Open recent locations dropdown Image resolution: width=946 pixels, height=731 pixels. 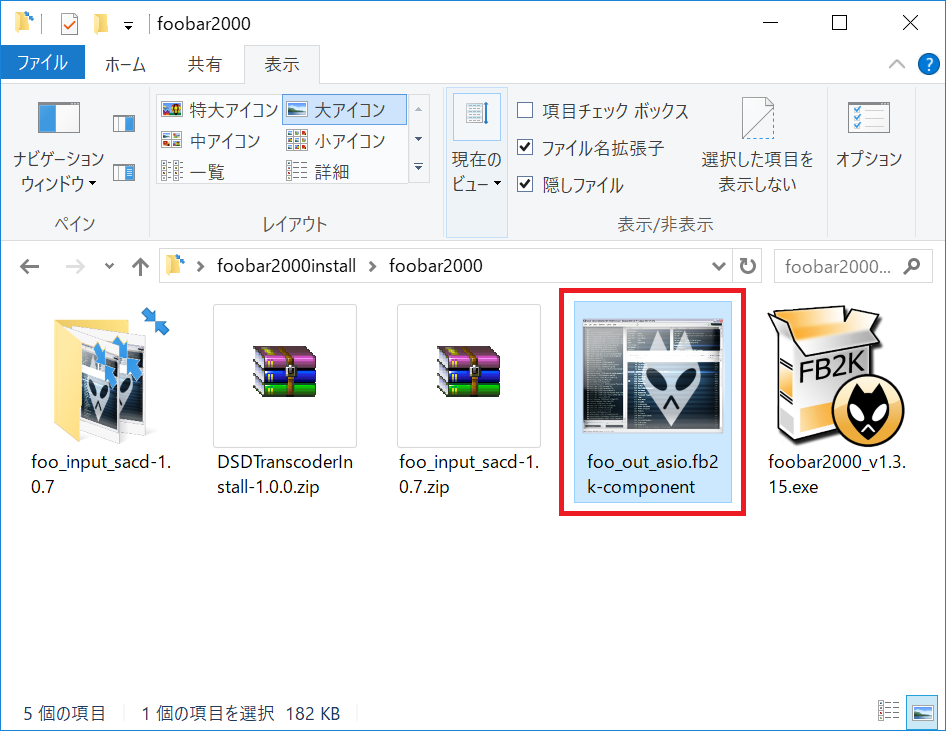click(x=109, y=266)
